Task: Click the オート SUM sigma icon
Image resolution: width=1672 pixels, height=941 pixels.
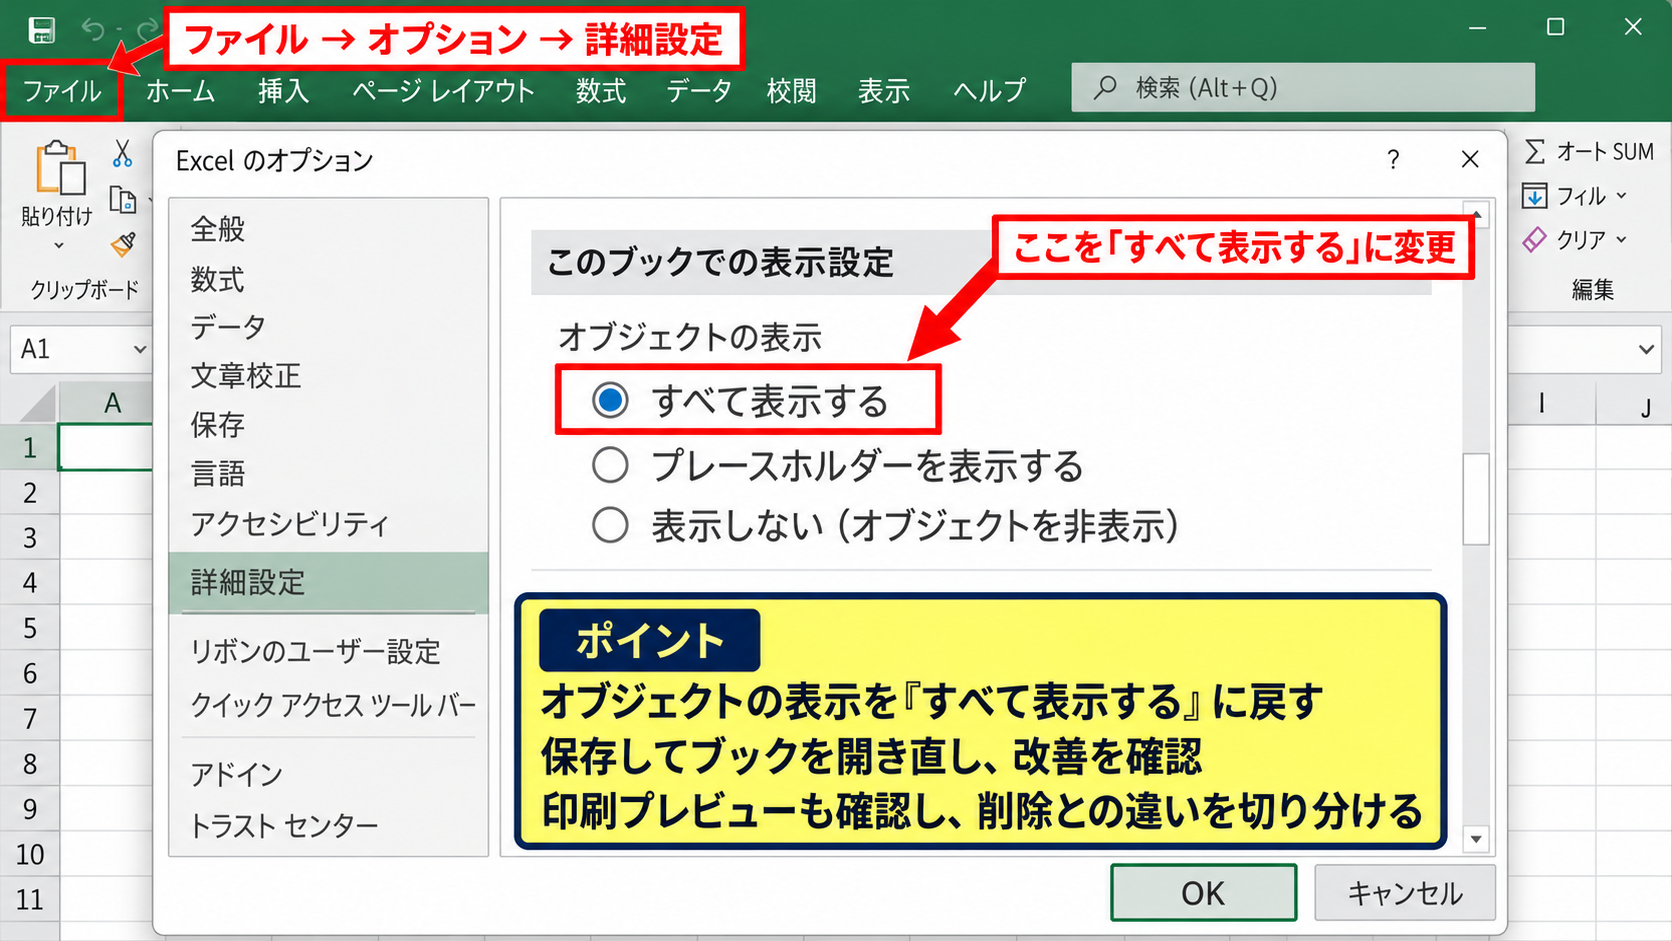Action: [x=1535, y=151]
